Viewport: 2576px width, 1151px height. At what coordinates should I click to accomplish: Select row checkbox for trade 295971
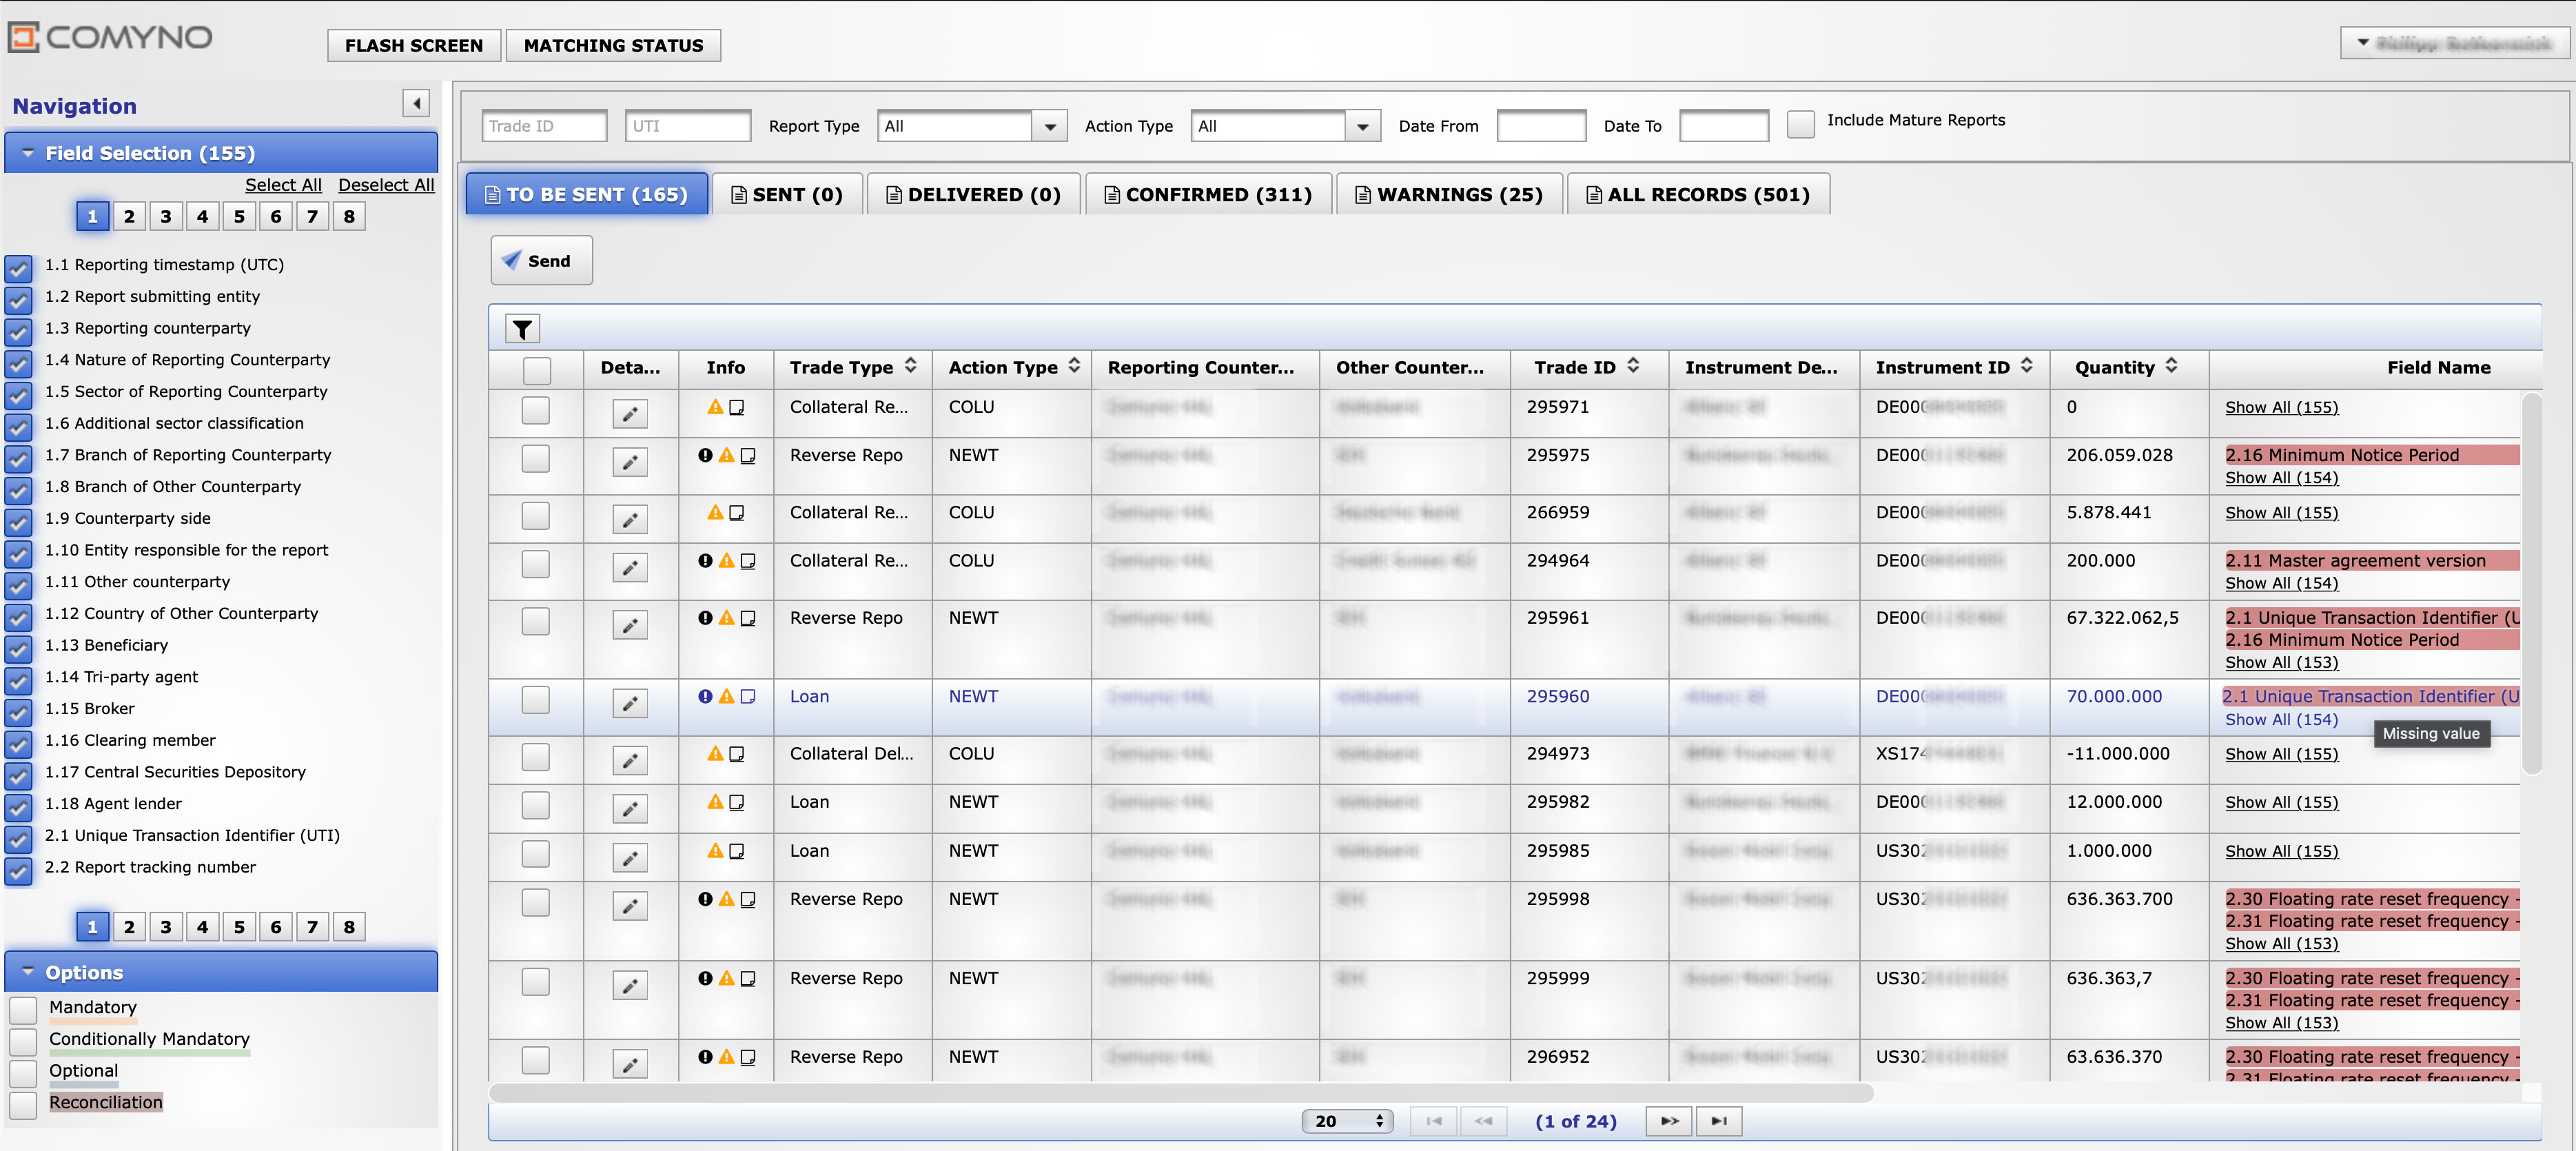[x=536, y=410]
